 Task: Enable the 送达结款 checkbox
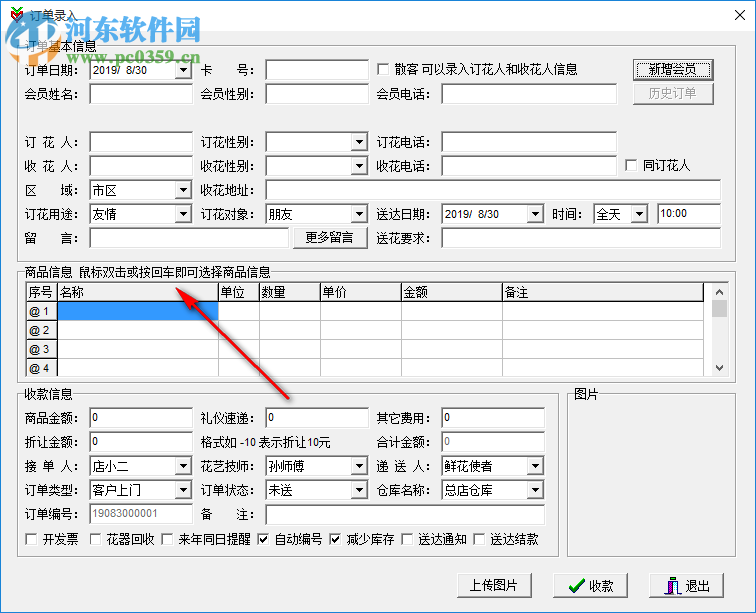(x=479, y=539)
